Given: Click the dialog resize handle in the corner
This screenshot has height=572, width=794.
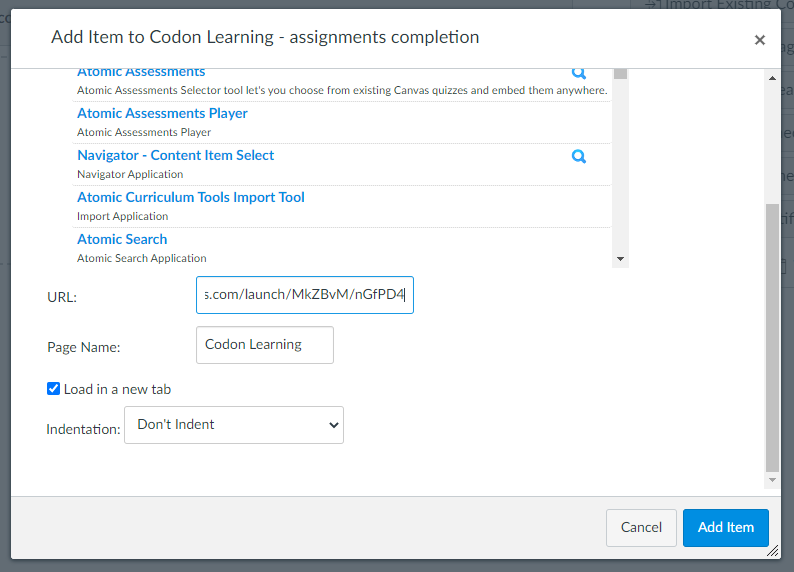Looking at the screenshot, I should 773,551.
